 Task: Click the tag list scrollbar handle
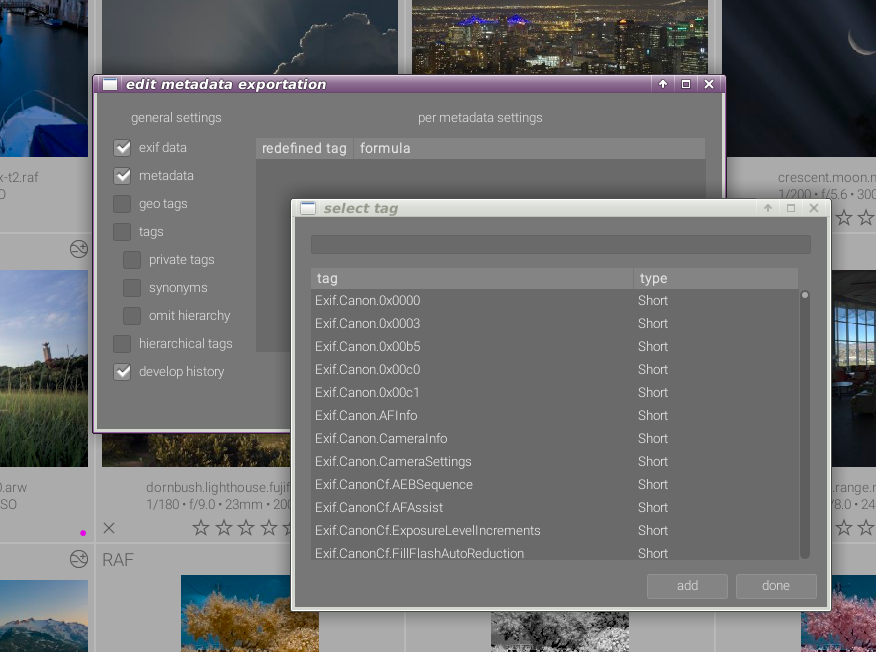pos(805,295)
